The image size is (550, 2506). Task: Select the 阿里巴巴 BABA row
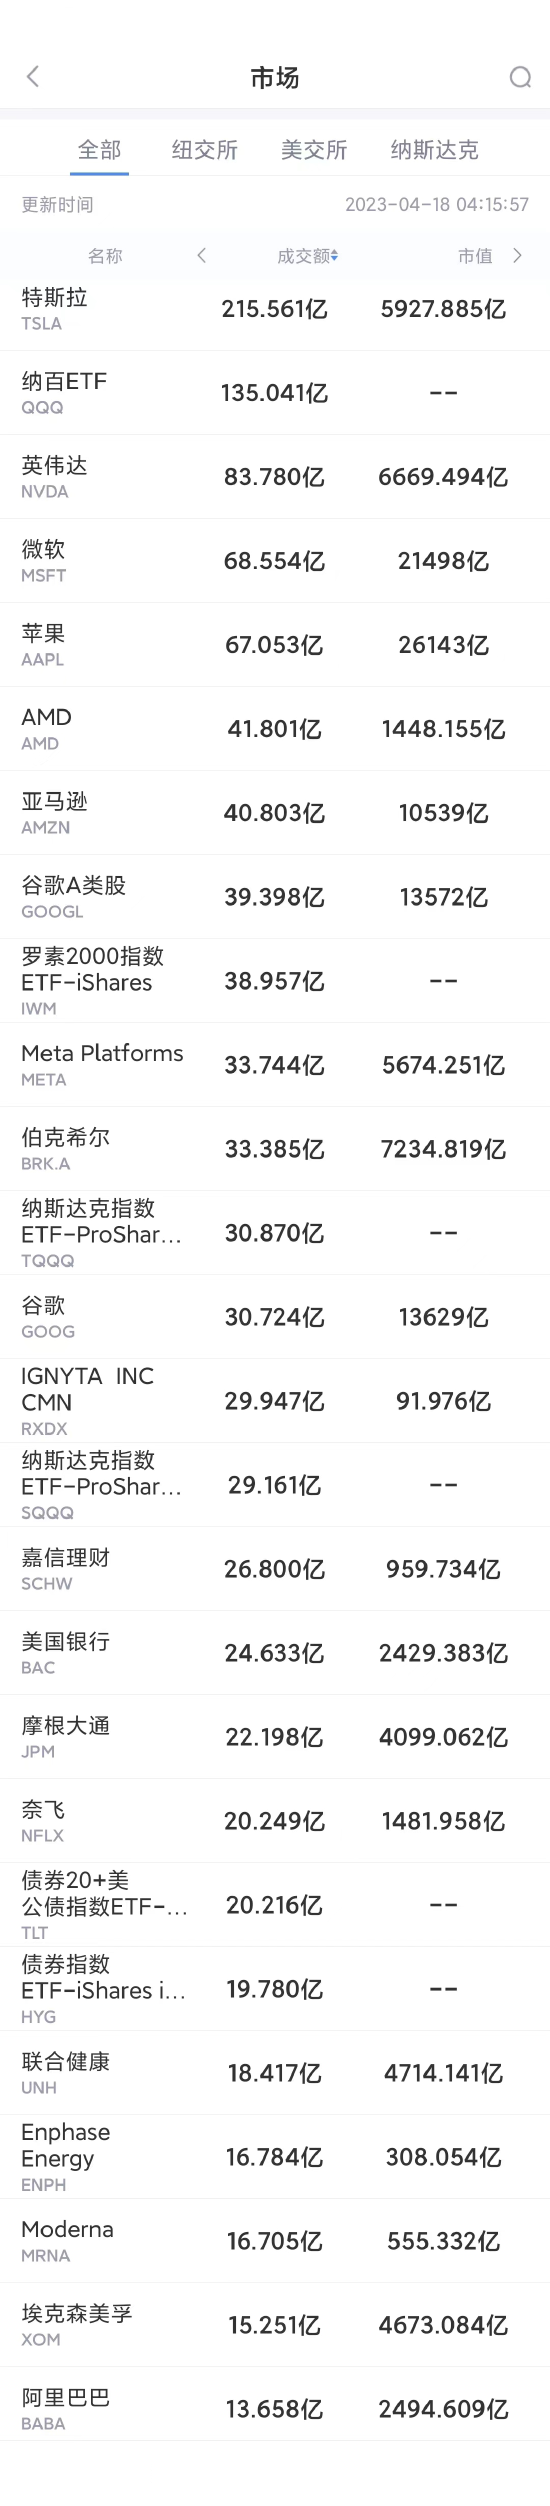coord(275,2409)
